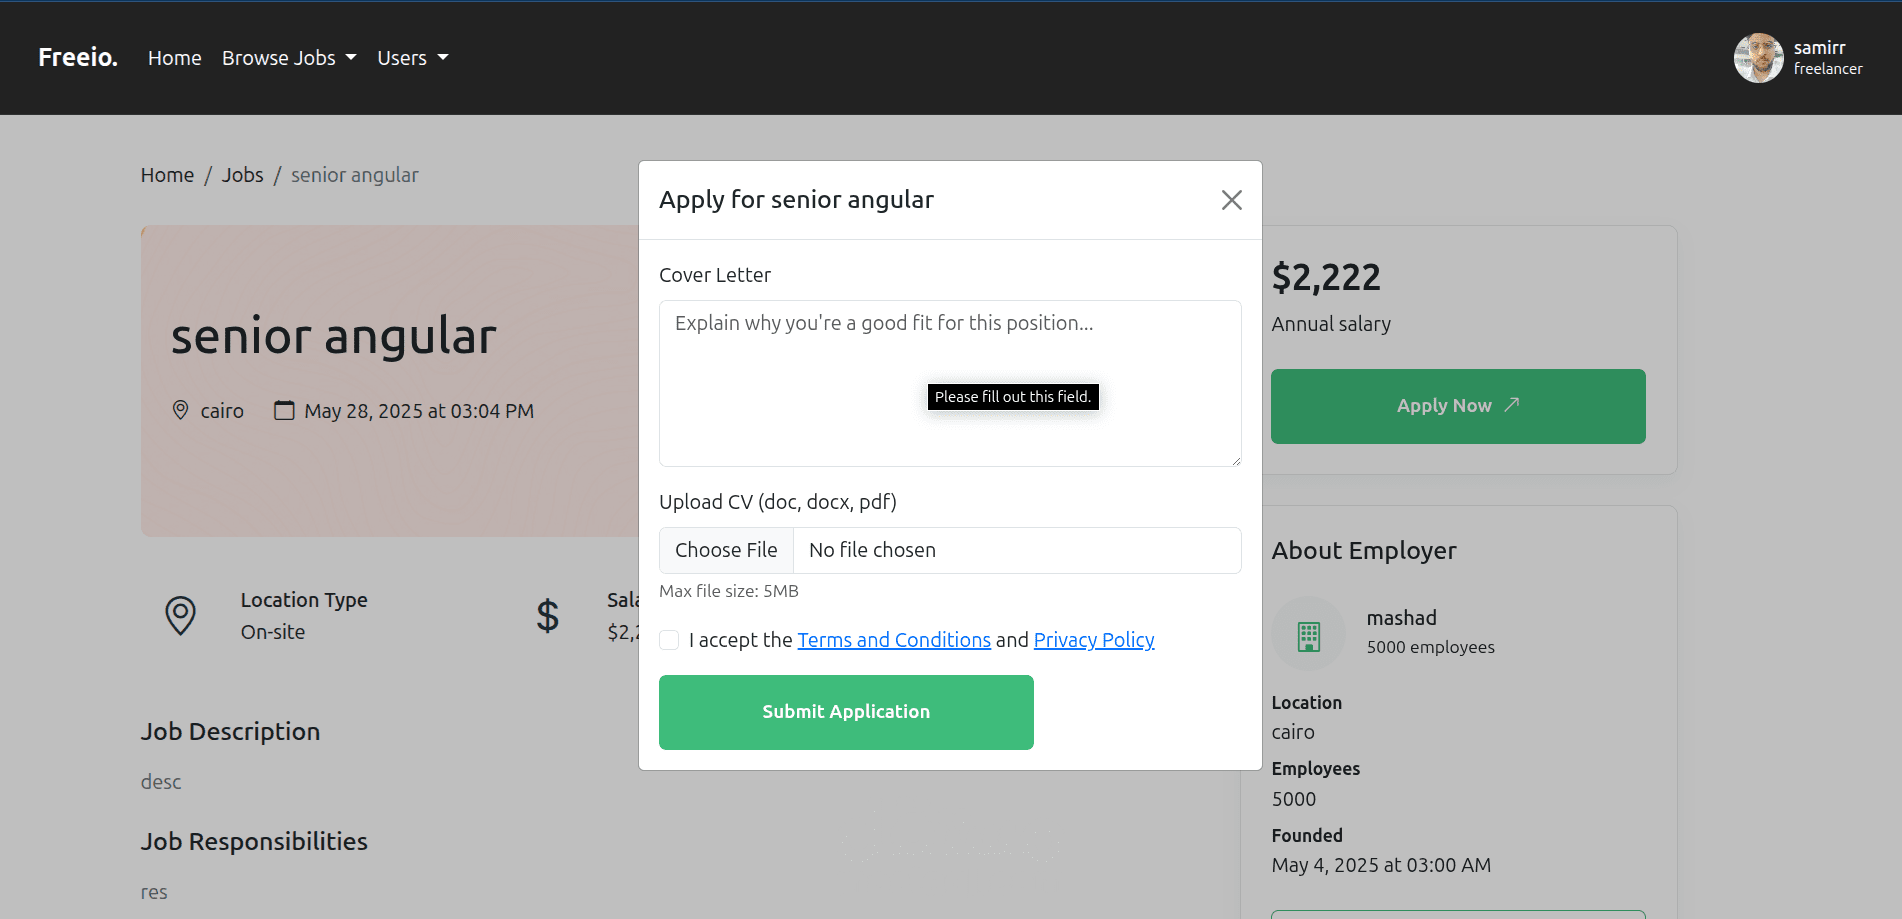Go to Home in the navbar
1902x919 pixels.
coord(175,58)
